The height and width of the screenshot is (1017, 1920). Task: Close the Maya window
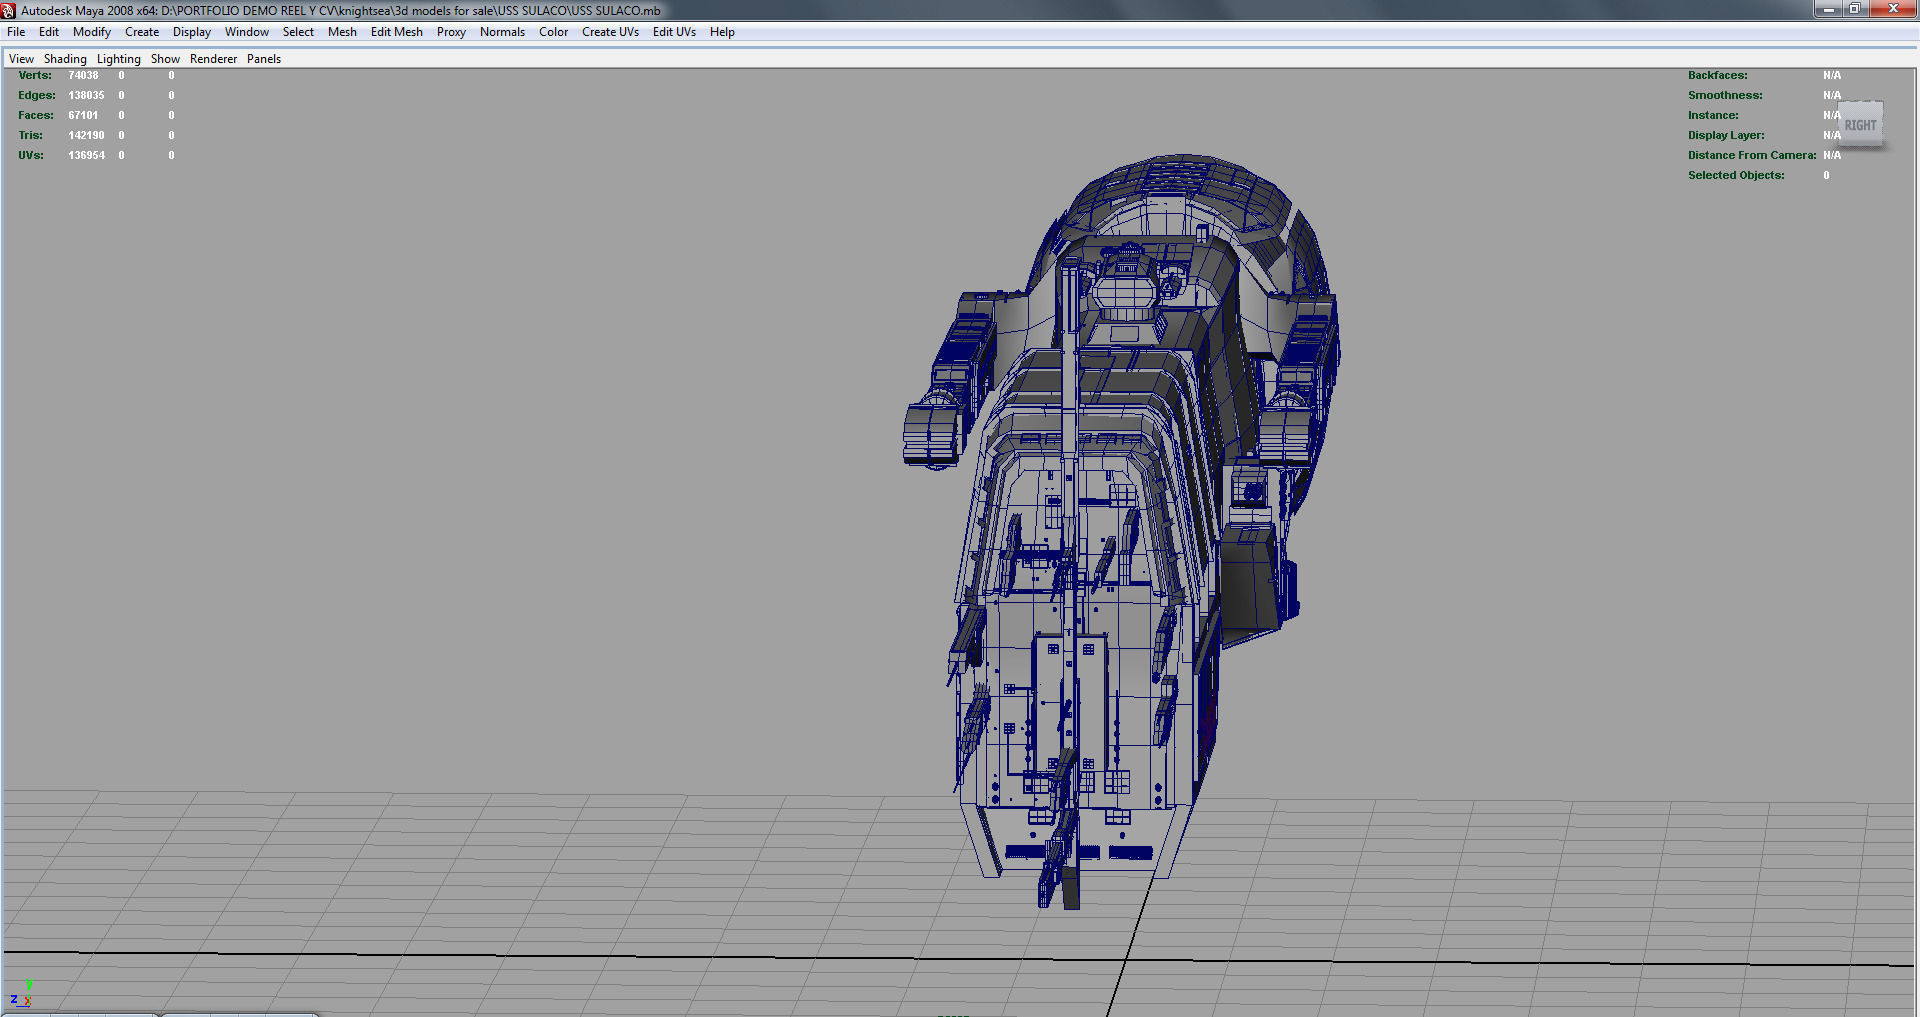click(1892, 9)
